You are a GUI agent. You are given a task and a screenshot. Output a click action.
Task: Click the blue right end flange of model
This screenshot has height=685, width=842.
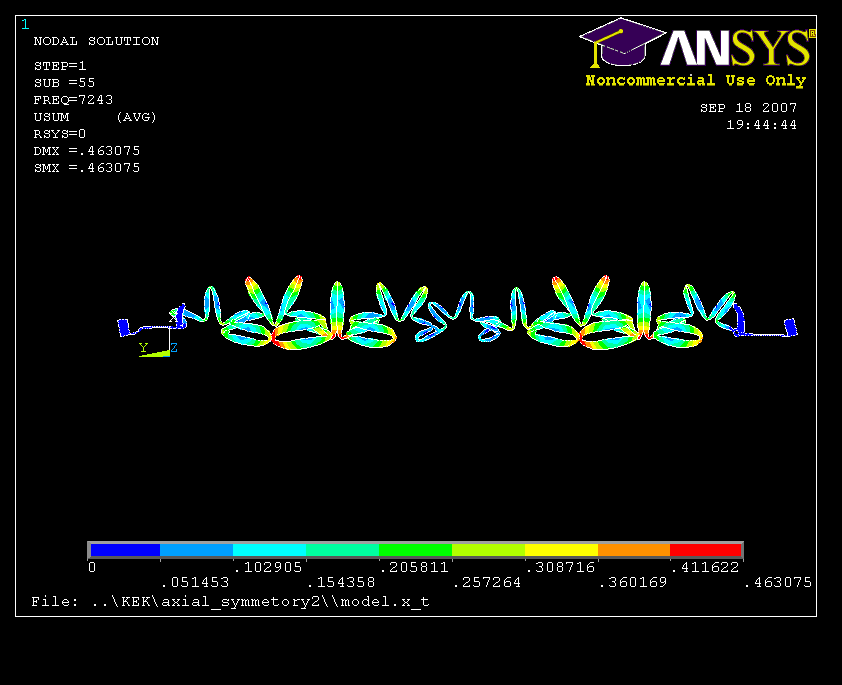pos(791,327)
